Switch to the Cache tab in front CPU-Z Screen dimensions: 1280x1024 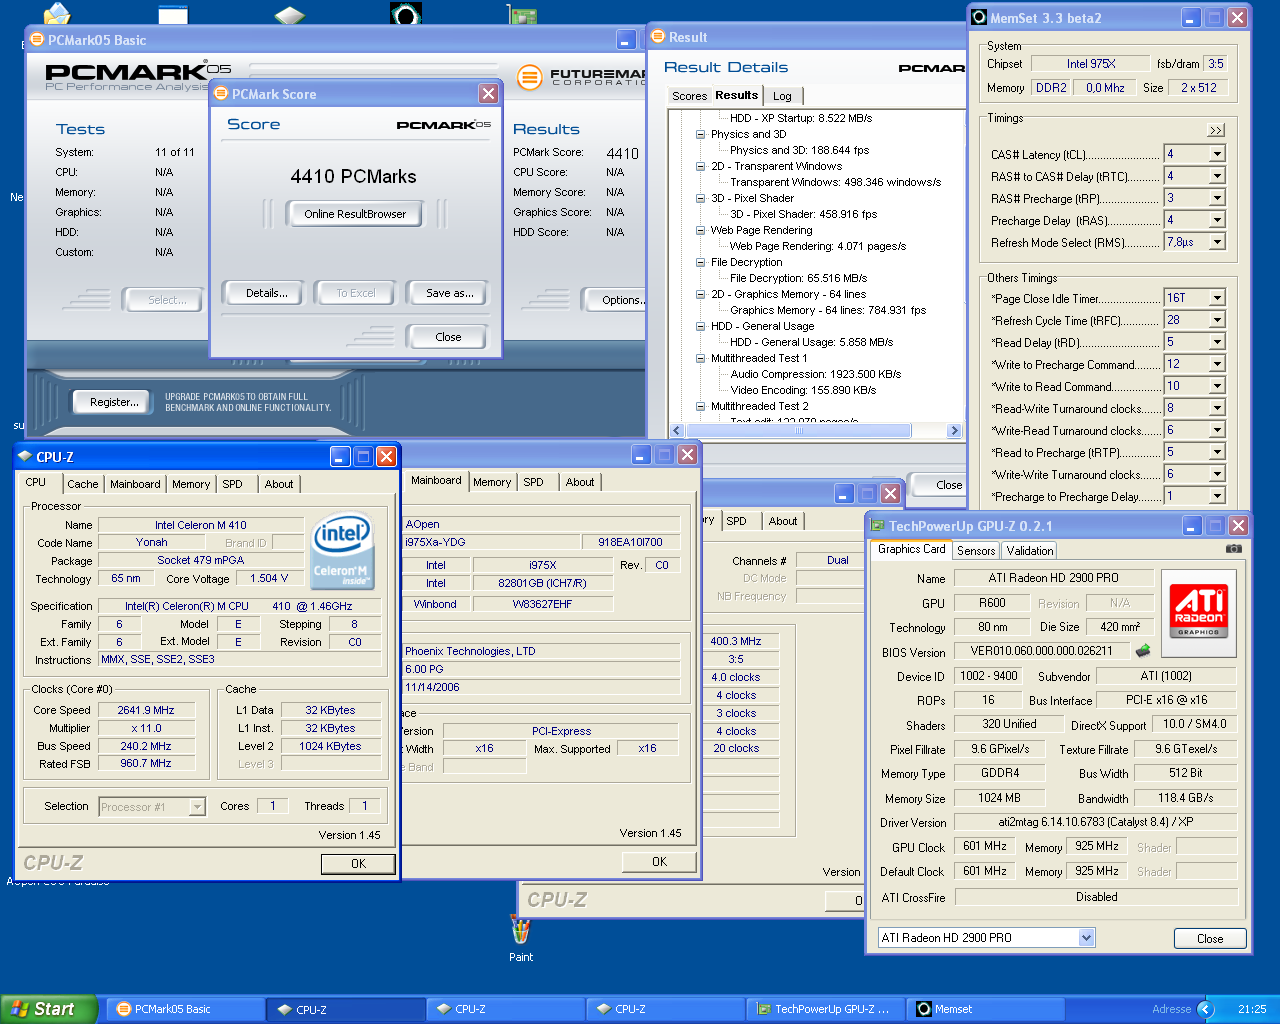(x=83, y=484)
